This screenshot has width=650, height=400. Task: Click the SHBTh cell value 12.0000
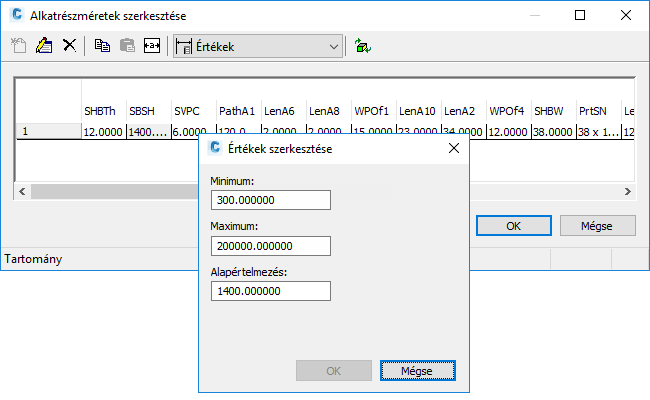pyautogui.click(x=104, y=132)
